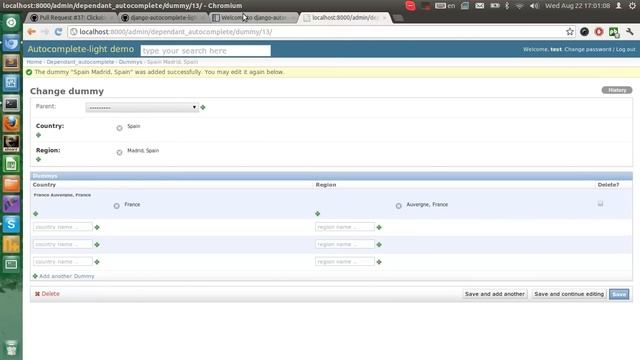Screen dimensions: 640x360
Task: Click plus next to third empty country name field
Action: 97,262
